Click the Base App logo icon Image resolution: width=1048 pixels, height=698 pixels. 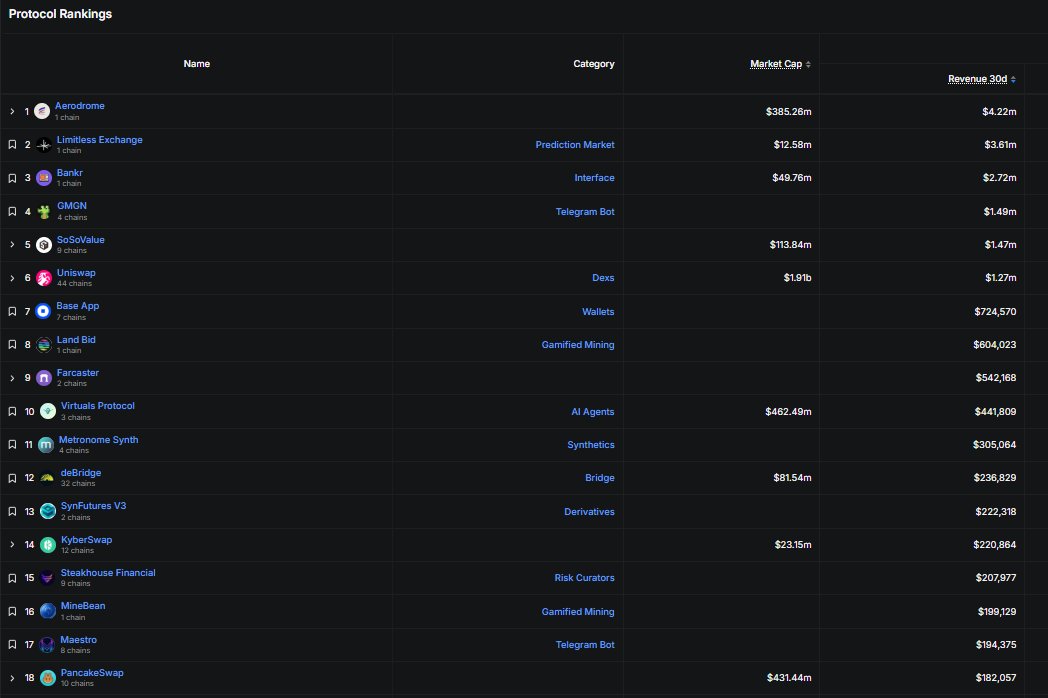point(43,311)
